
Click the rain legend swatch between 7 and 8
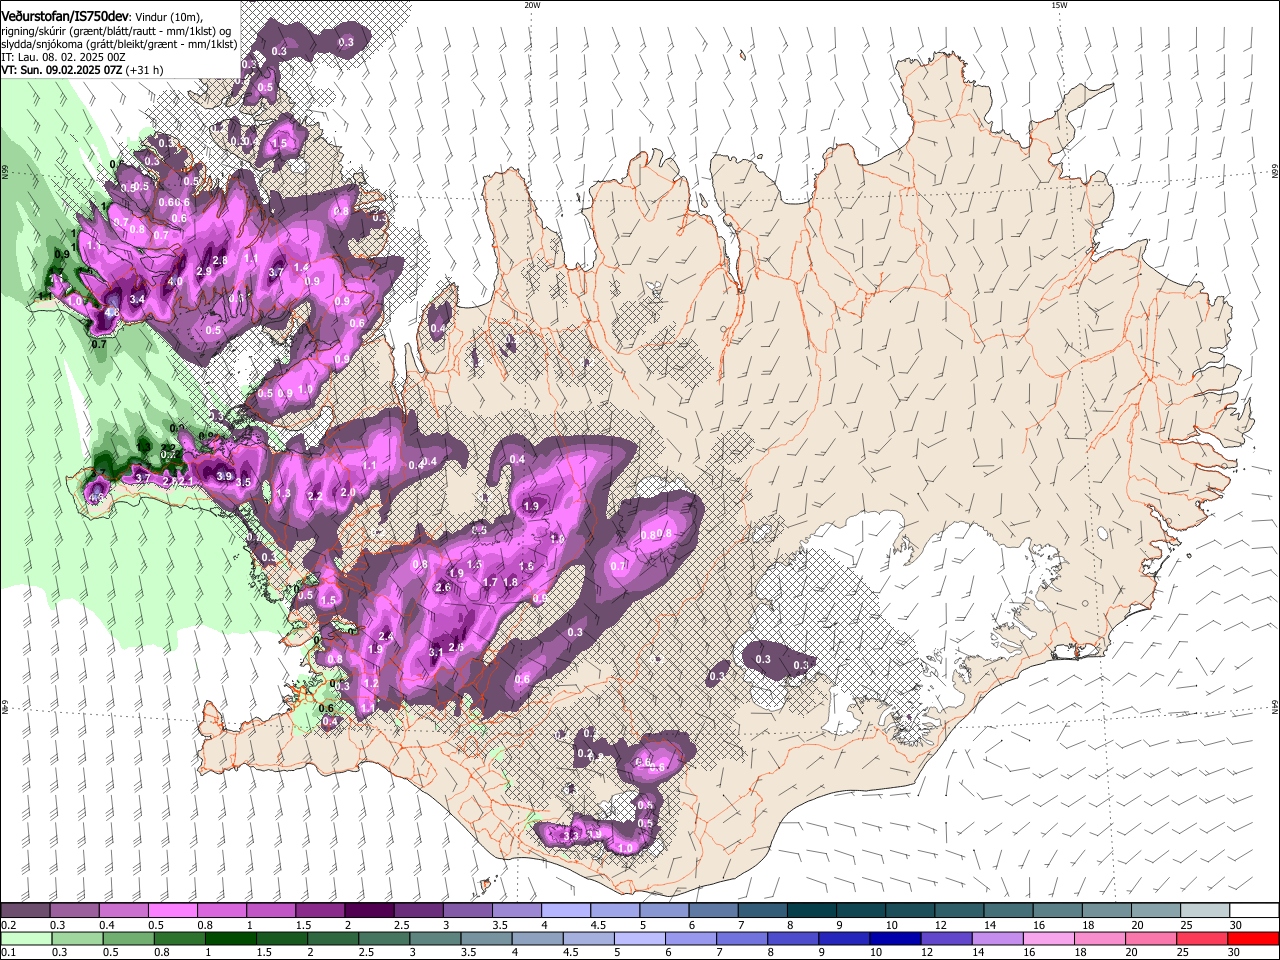point(742,938)
